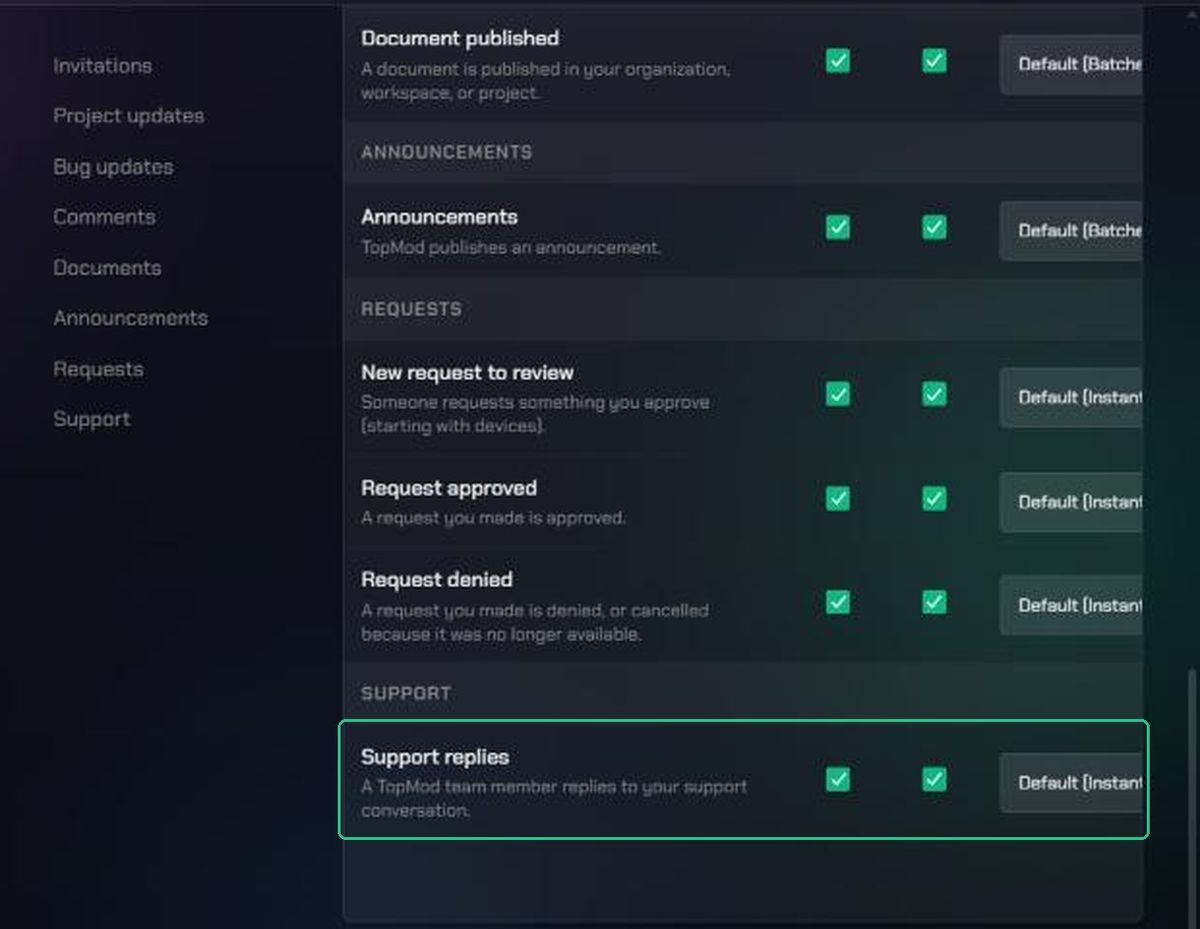Screen dimensions: 1200x929
Task: Click 'Someone requests something you approve' description
Action: click(x=535, y=414)
